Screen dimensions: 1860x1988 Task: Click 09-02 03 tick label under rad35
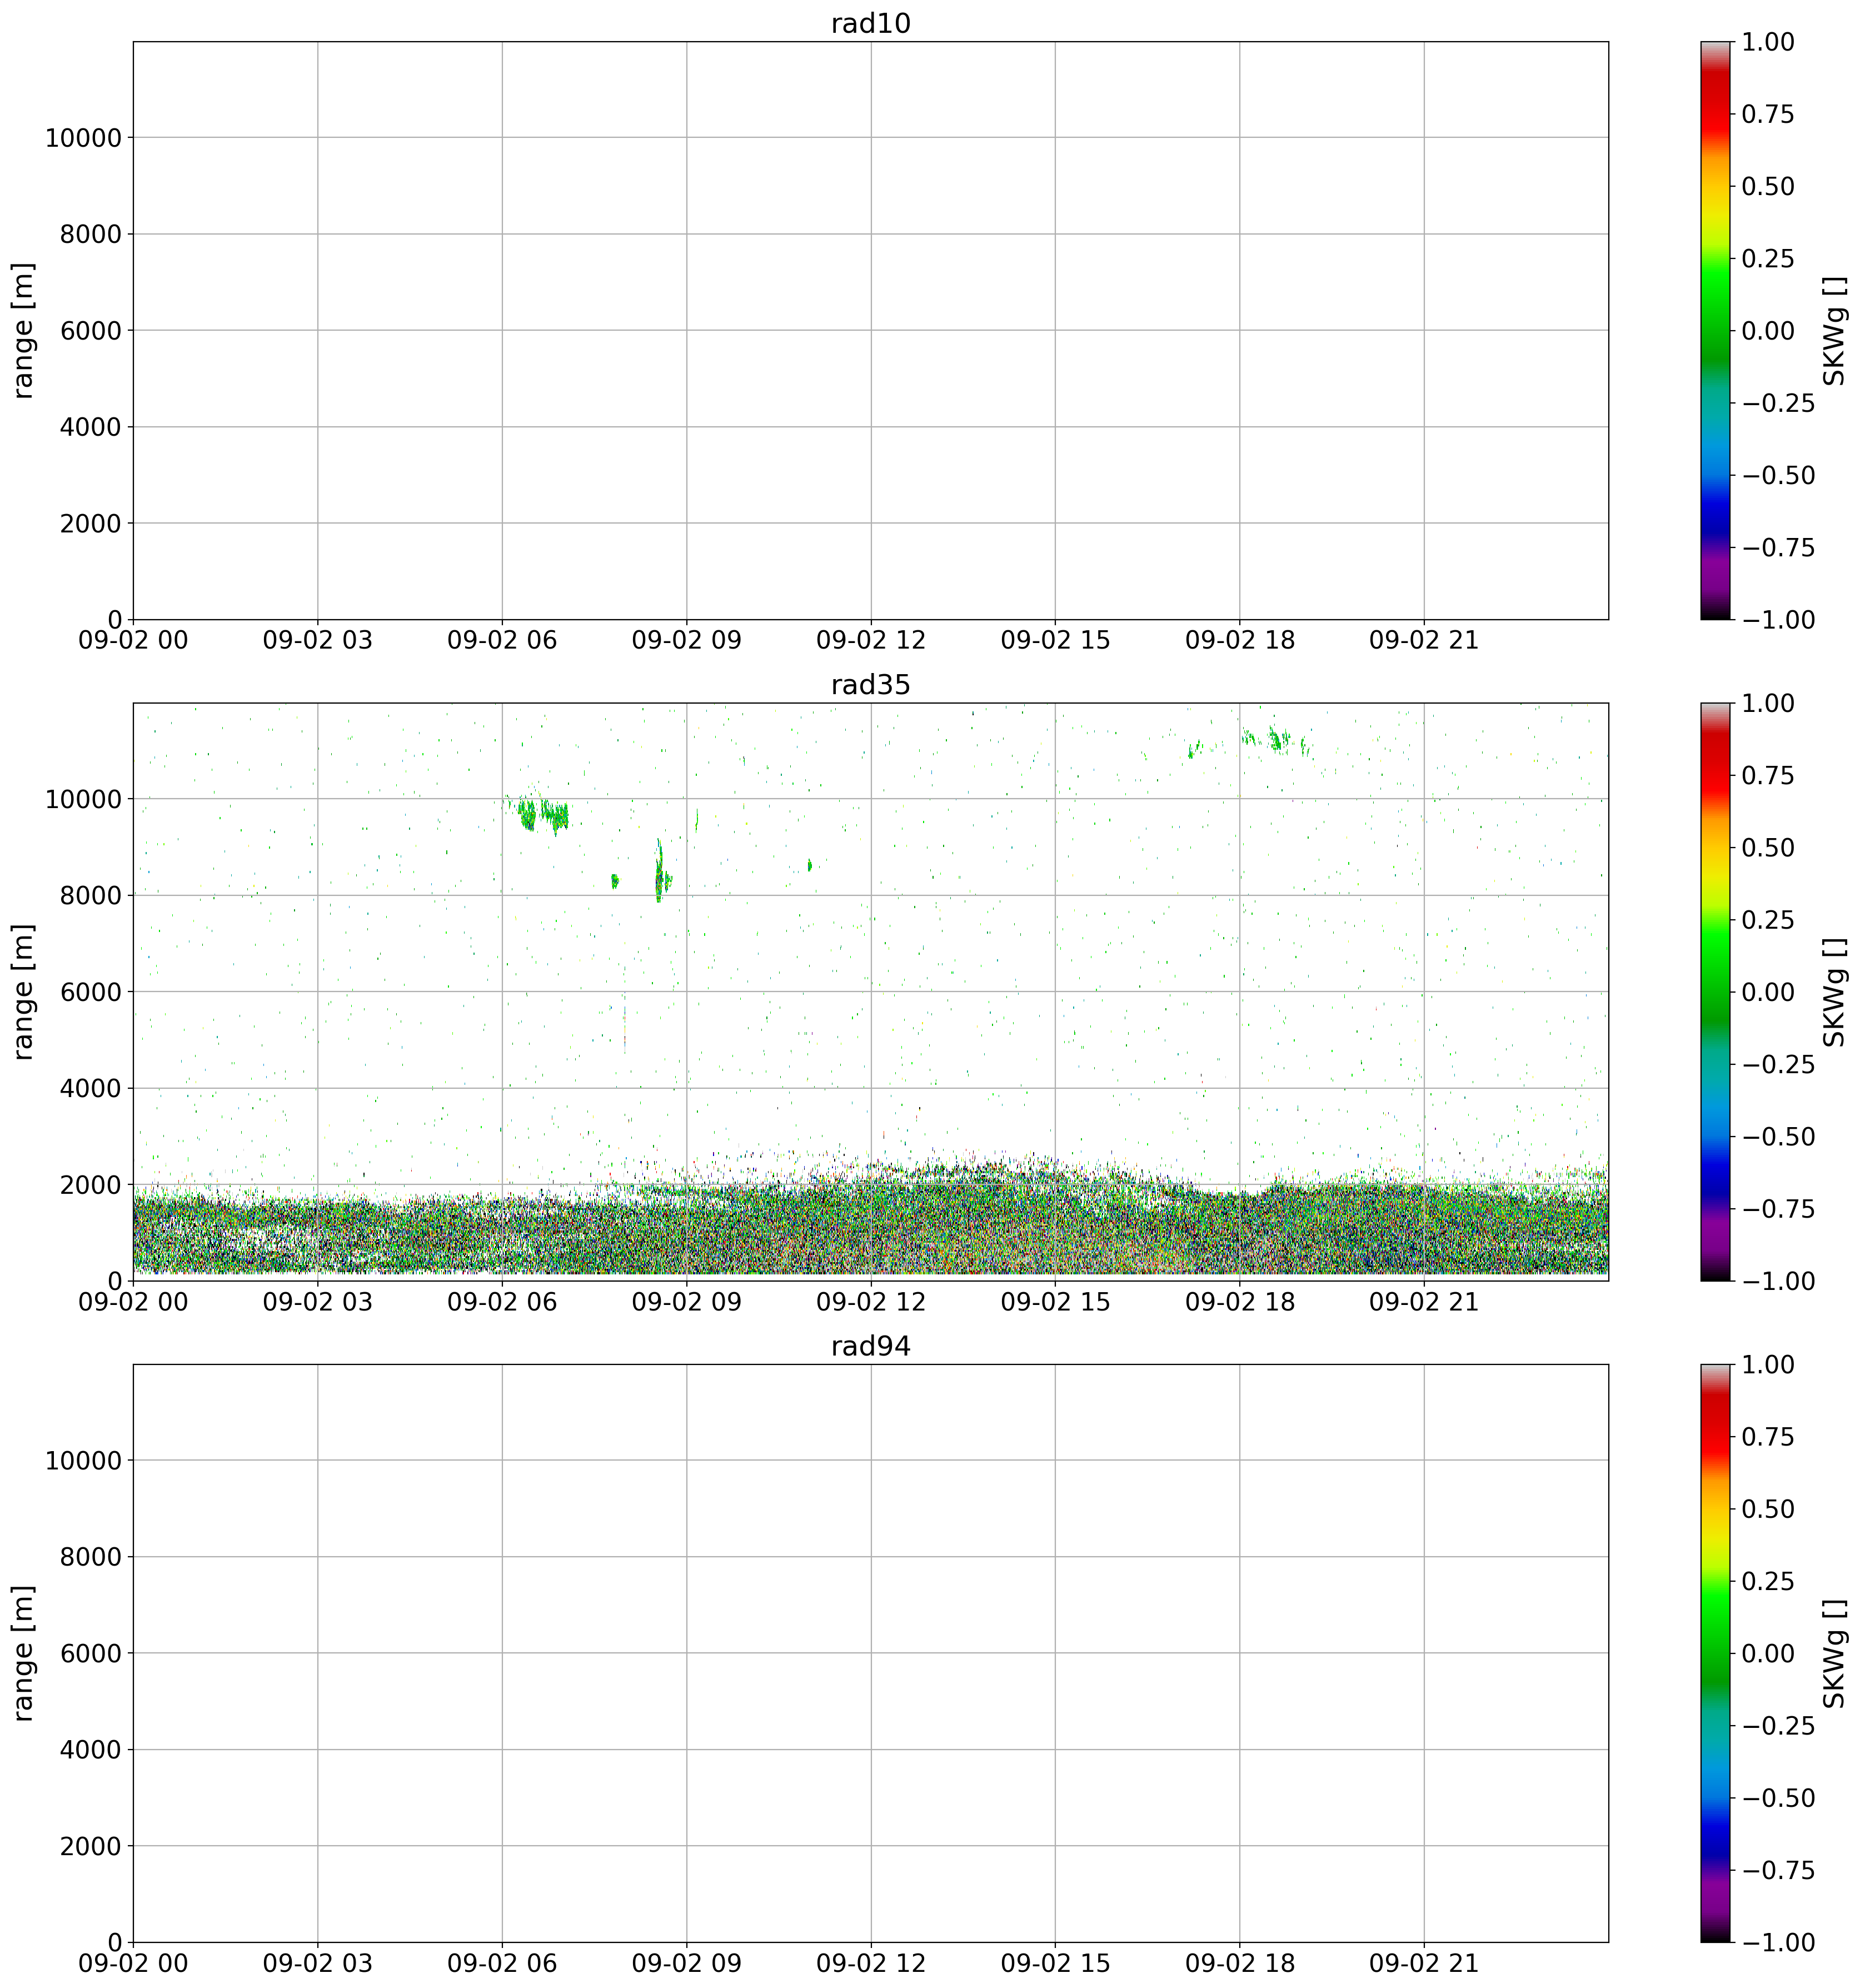[317, 1303]
